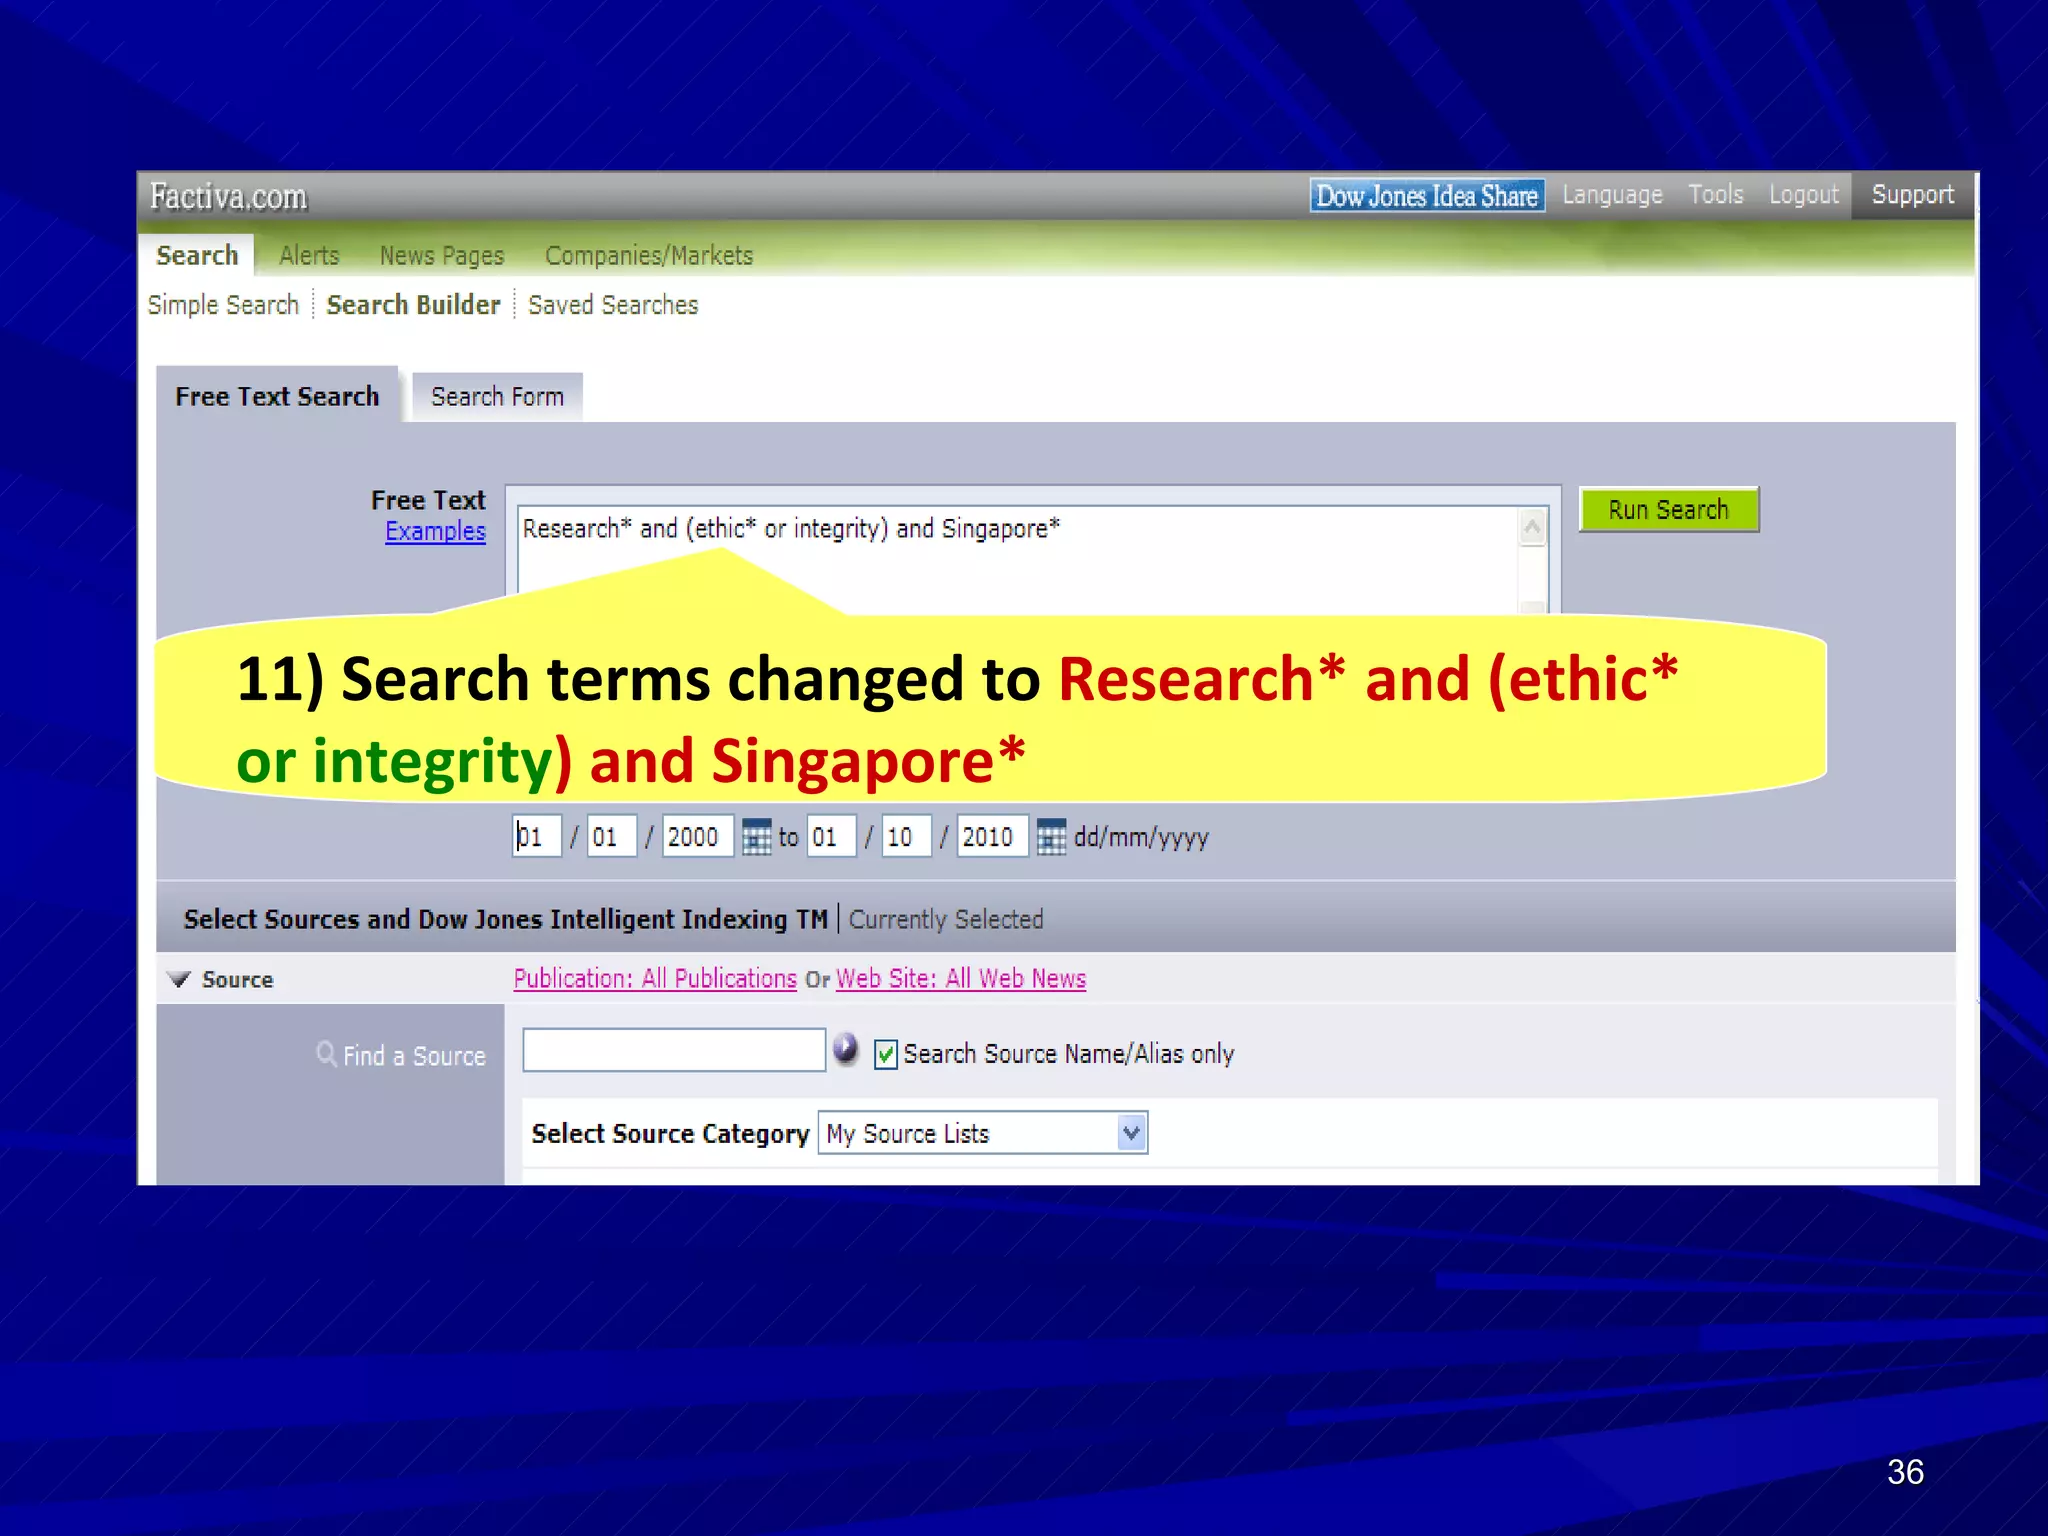Open the Language menu
Screen dimensions: 2048x1536
(1612, 195)
